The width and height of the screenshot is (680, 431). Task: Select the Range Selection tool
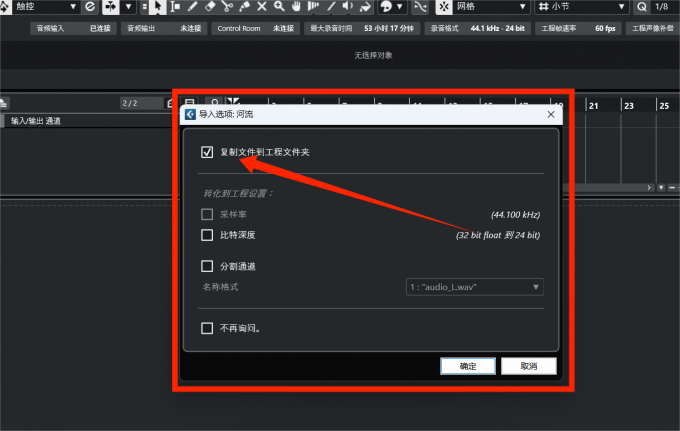[175, 7]
